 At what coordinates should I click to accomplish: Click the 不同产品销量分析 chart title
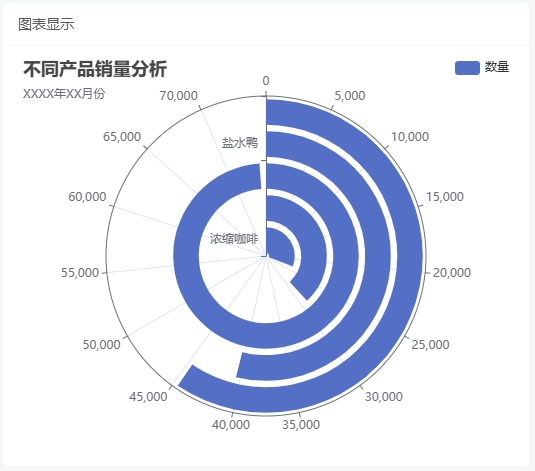[95, 69]
